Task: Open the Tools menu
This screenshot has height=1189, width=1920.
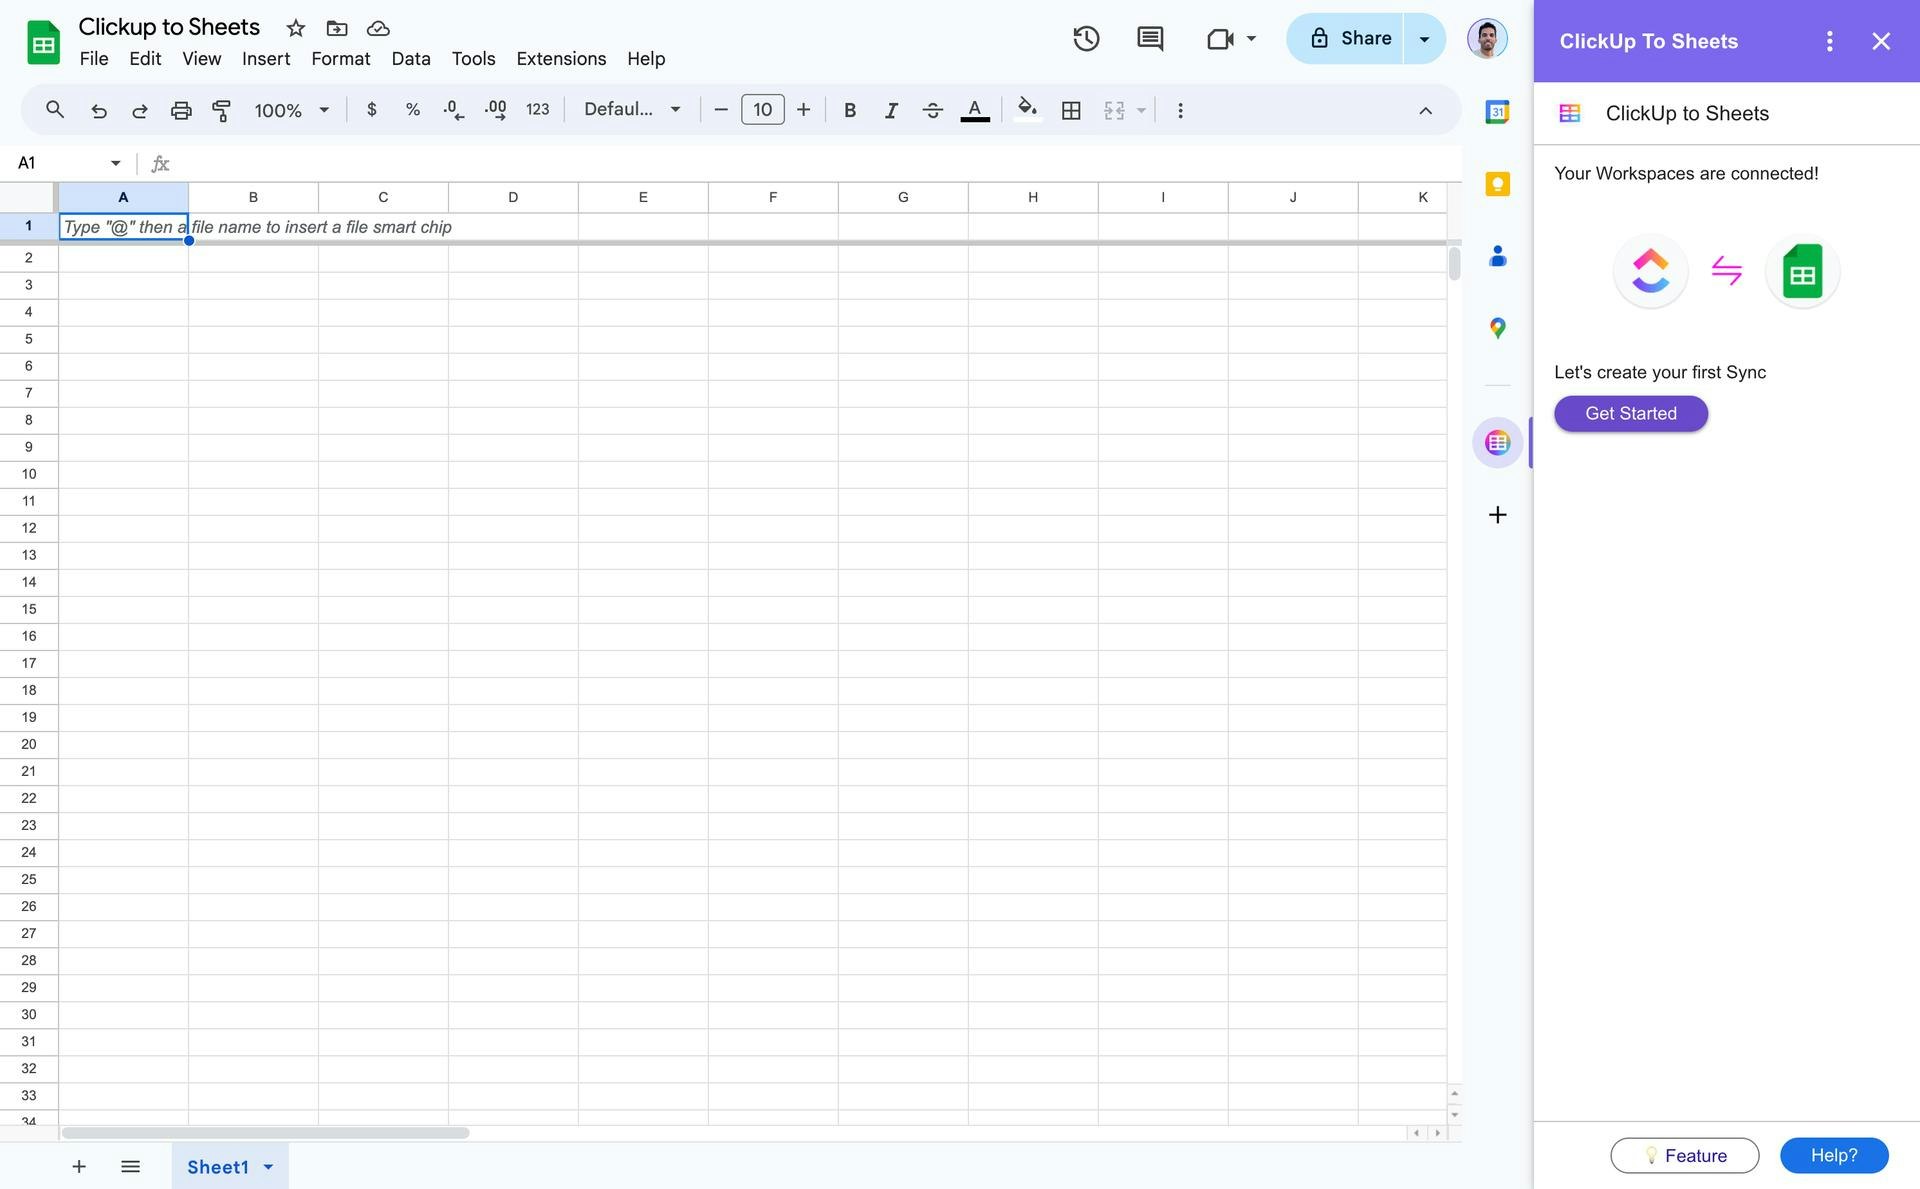Action: [473, 59]
